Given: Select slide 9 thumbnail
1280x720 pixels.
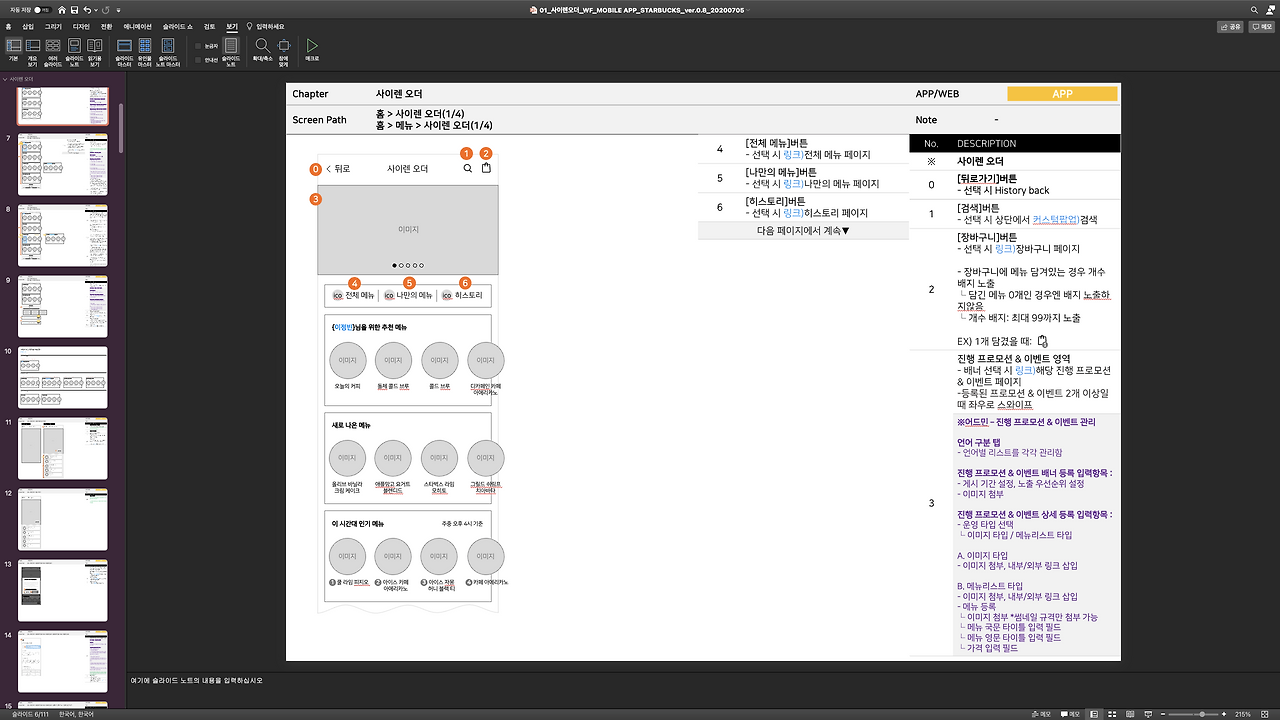Looking at the screenshot, I should pyautogui.click(x=64, y=305).
